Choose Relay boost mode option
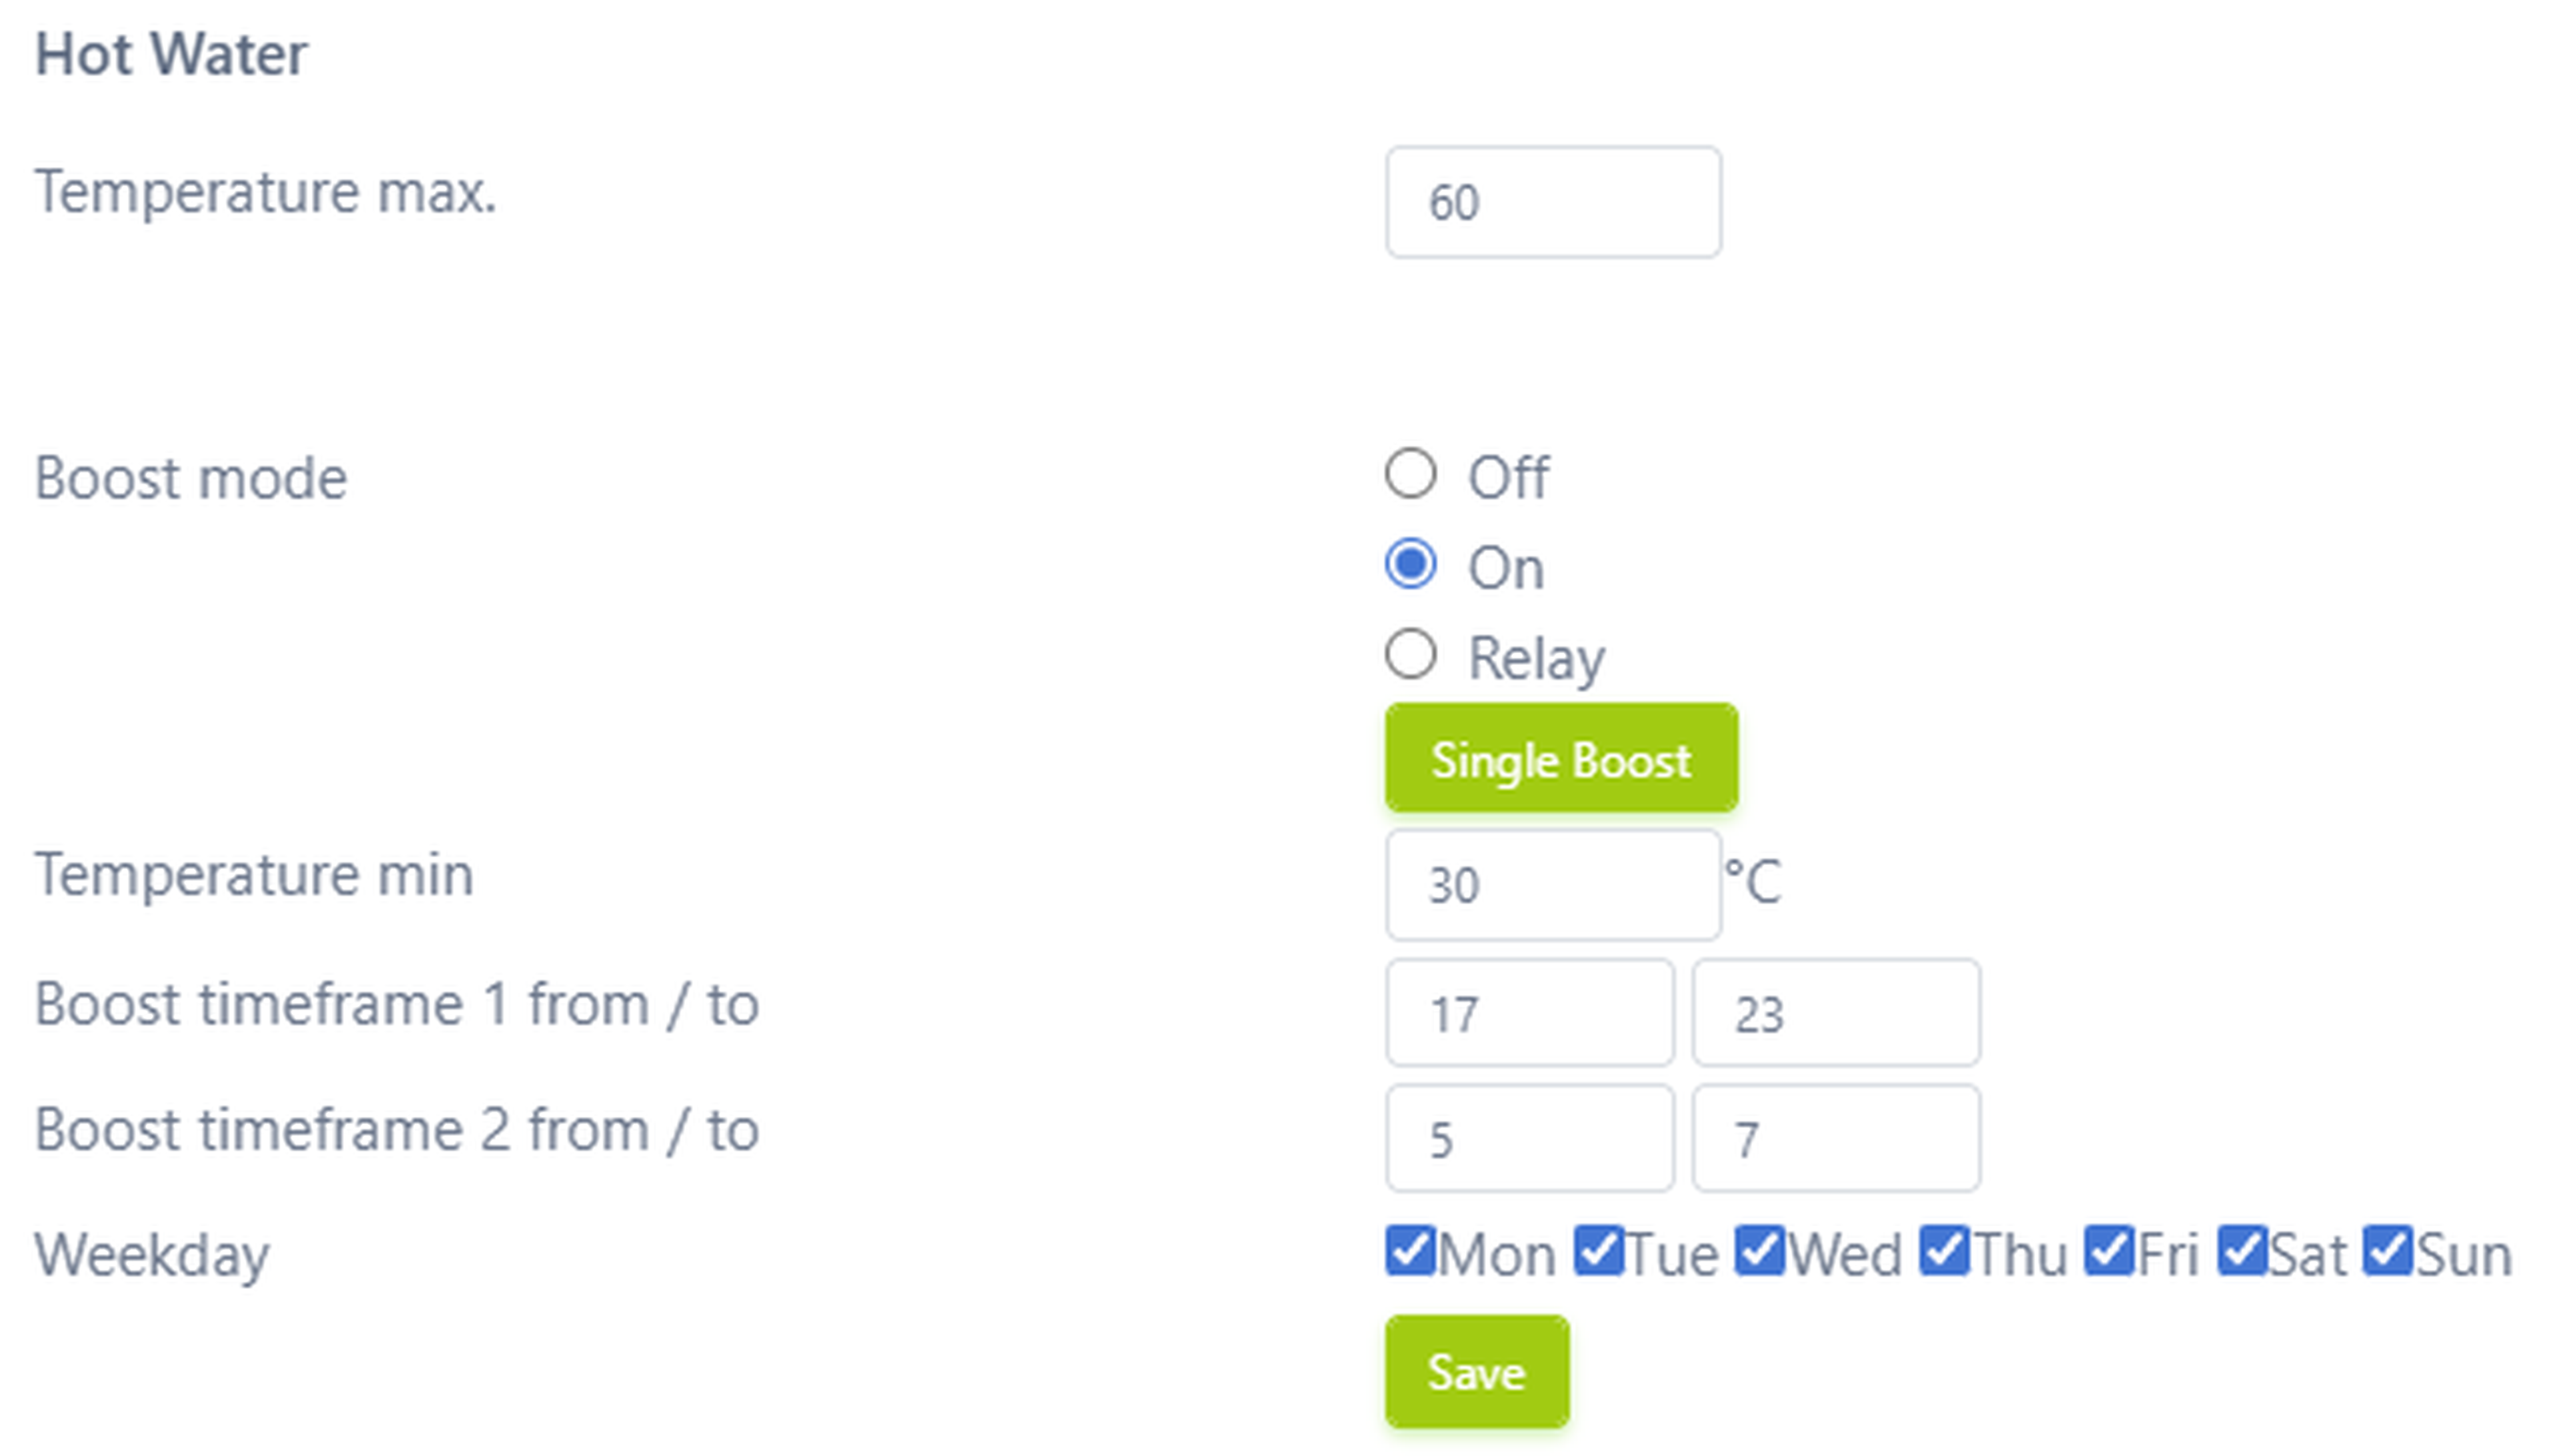The height and width of the screenshot is (1456, 2559). click(1410, 655)
